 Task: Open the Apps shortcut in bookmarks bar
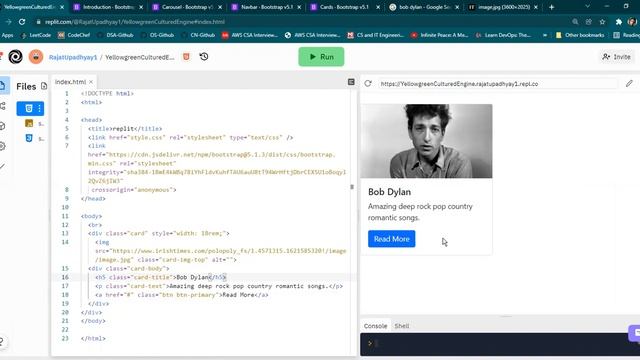pyautogui.click(x=7, y=35)
